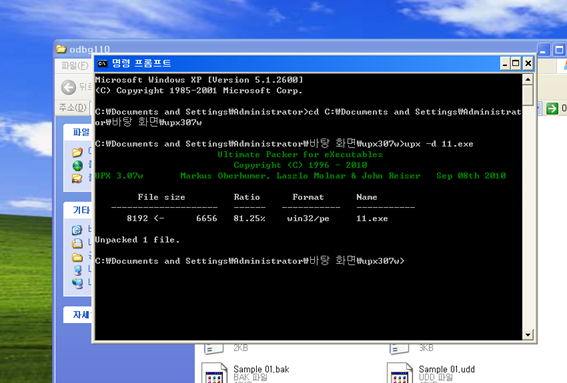Select the Sample 01.udd file icon
Viewport: 567px width, 383px height.
(400, 373)
